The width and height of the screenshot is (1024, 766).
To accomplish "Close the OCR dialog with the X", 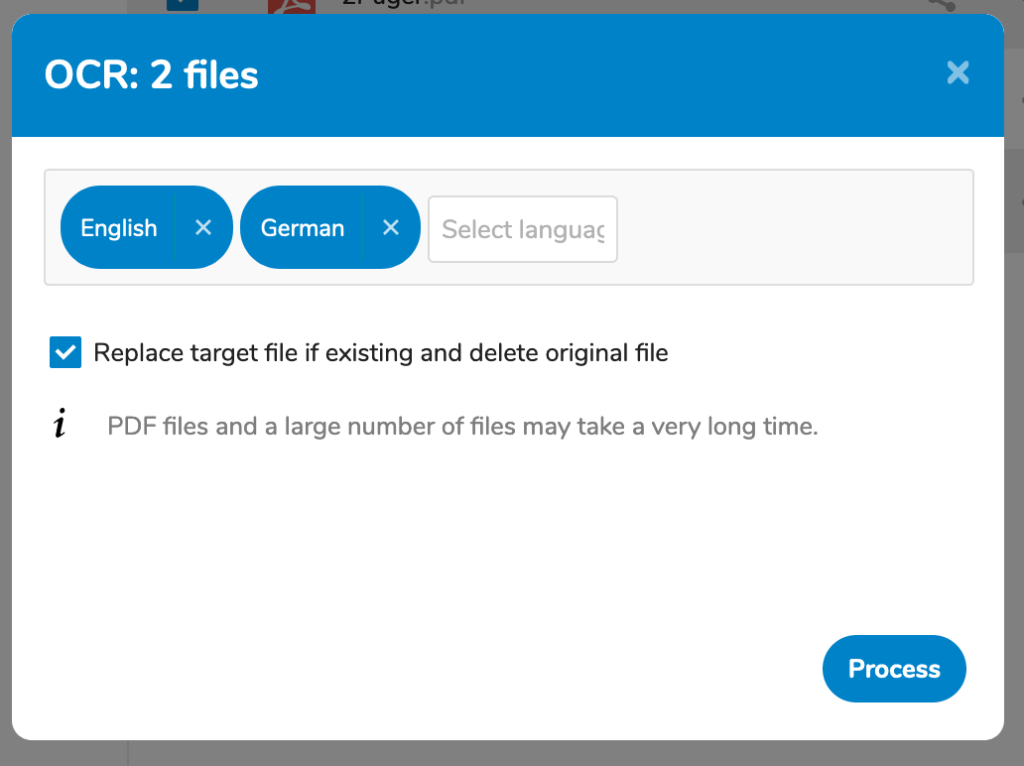I will [957, 73].
